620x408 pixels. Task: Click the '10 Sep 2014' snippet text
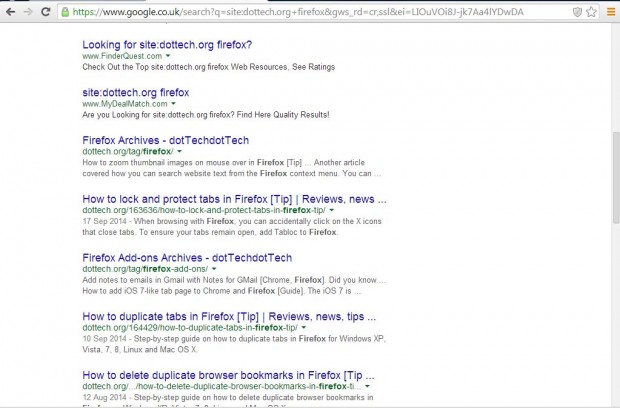click(104, 338)
